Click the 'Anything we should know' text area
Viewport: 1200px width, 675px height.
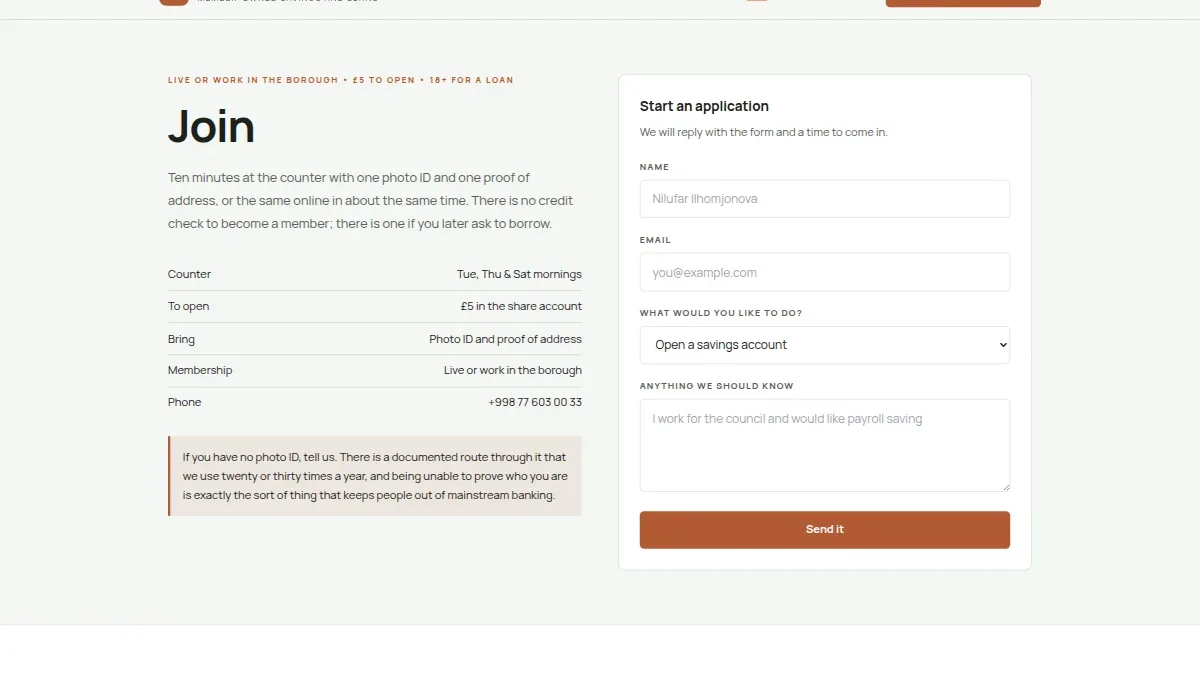(824, 445)
